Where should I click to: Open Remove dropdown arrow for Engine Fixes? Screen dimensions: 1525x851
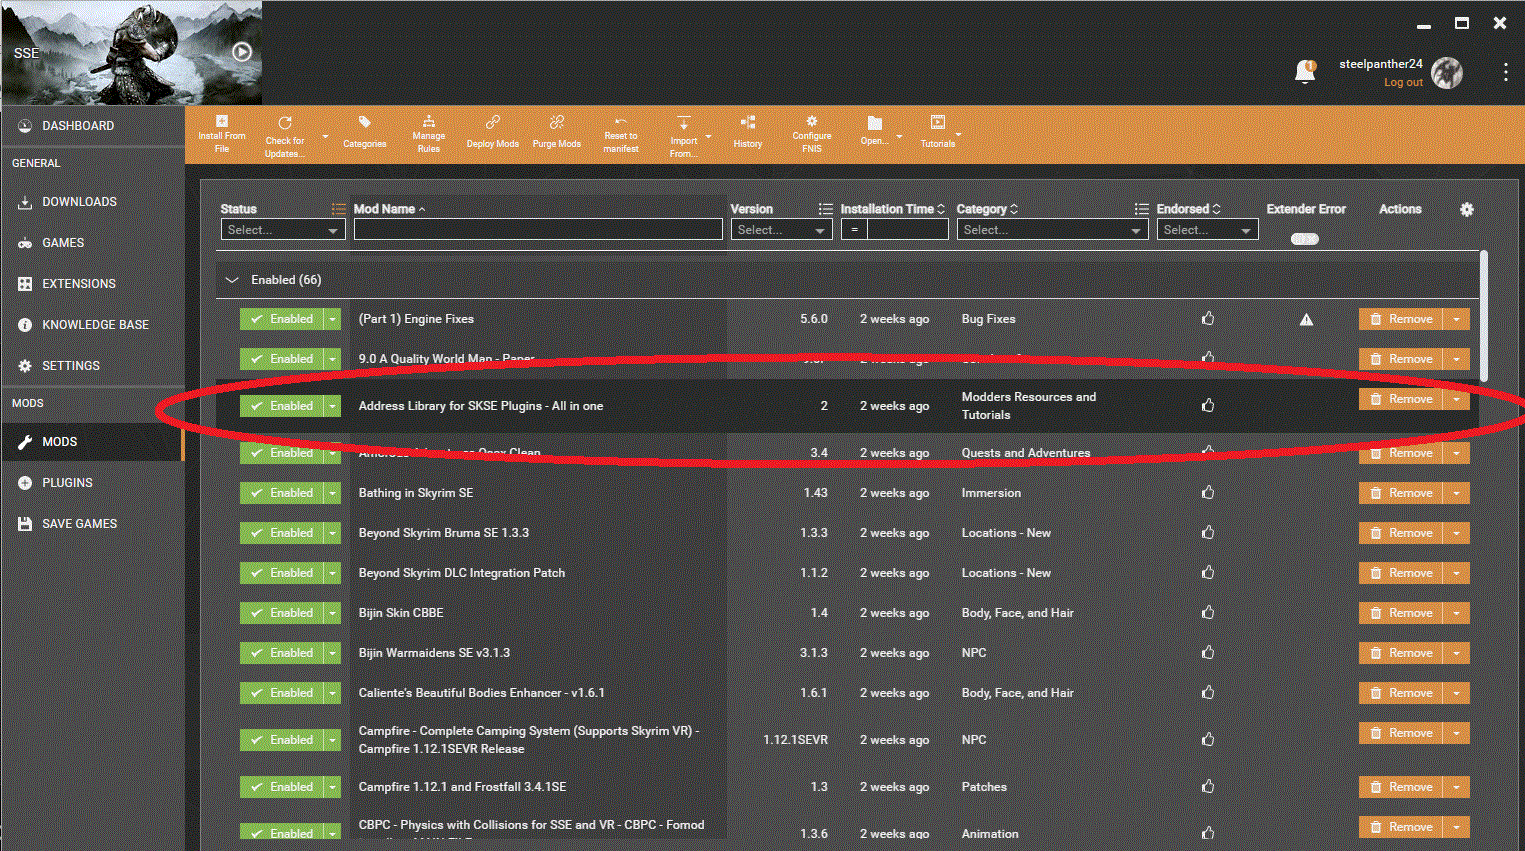coord(1456,319)
